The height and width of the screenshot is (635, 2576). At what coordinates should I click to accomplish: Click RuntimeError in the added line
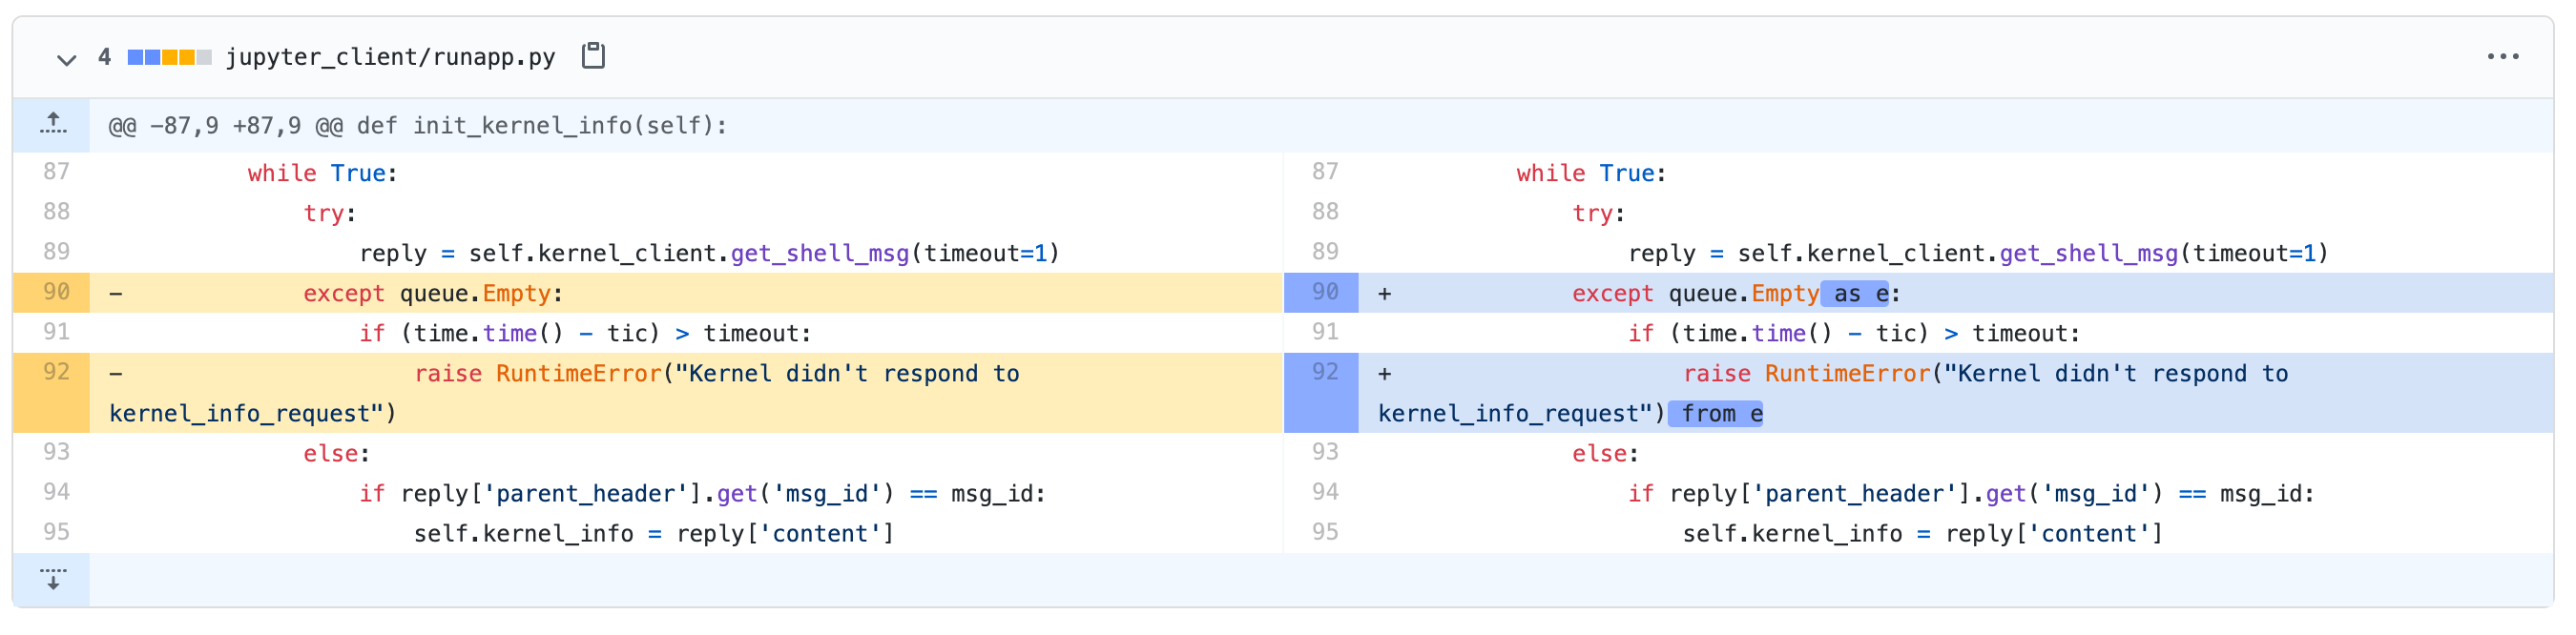[1848, 374]
